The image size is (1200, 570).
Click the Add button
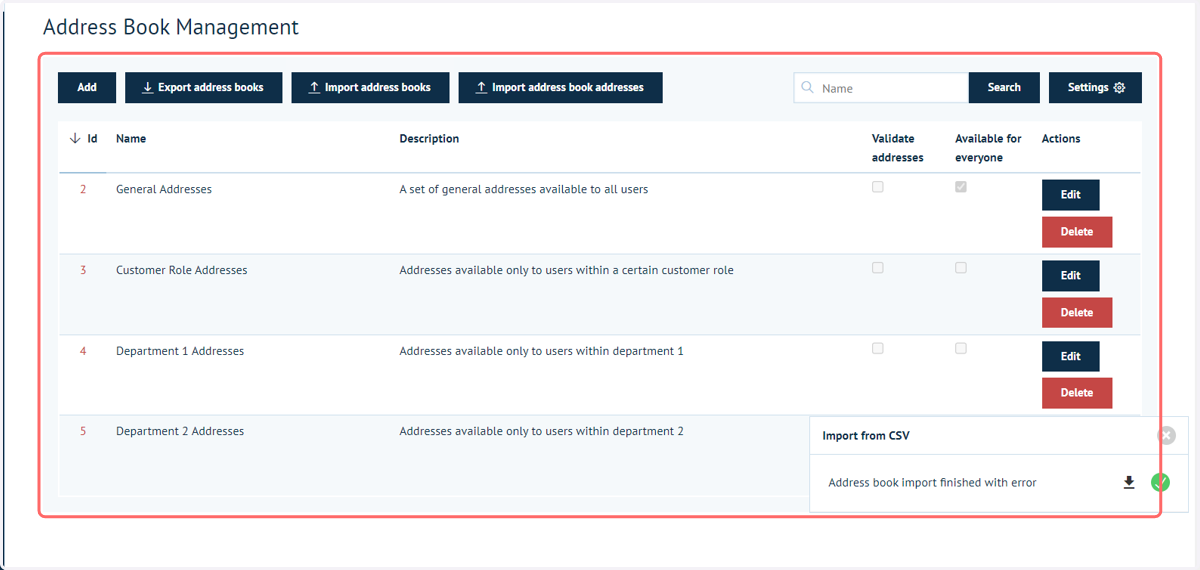click(87, 87)
